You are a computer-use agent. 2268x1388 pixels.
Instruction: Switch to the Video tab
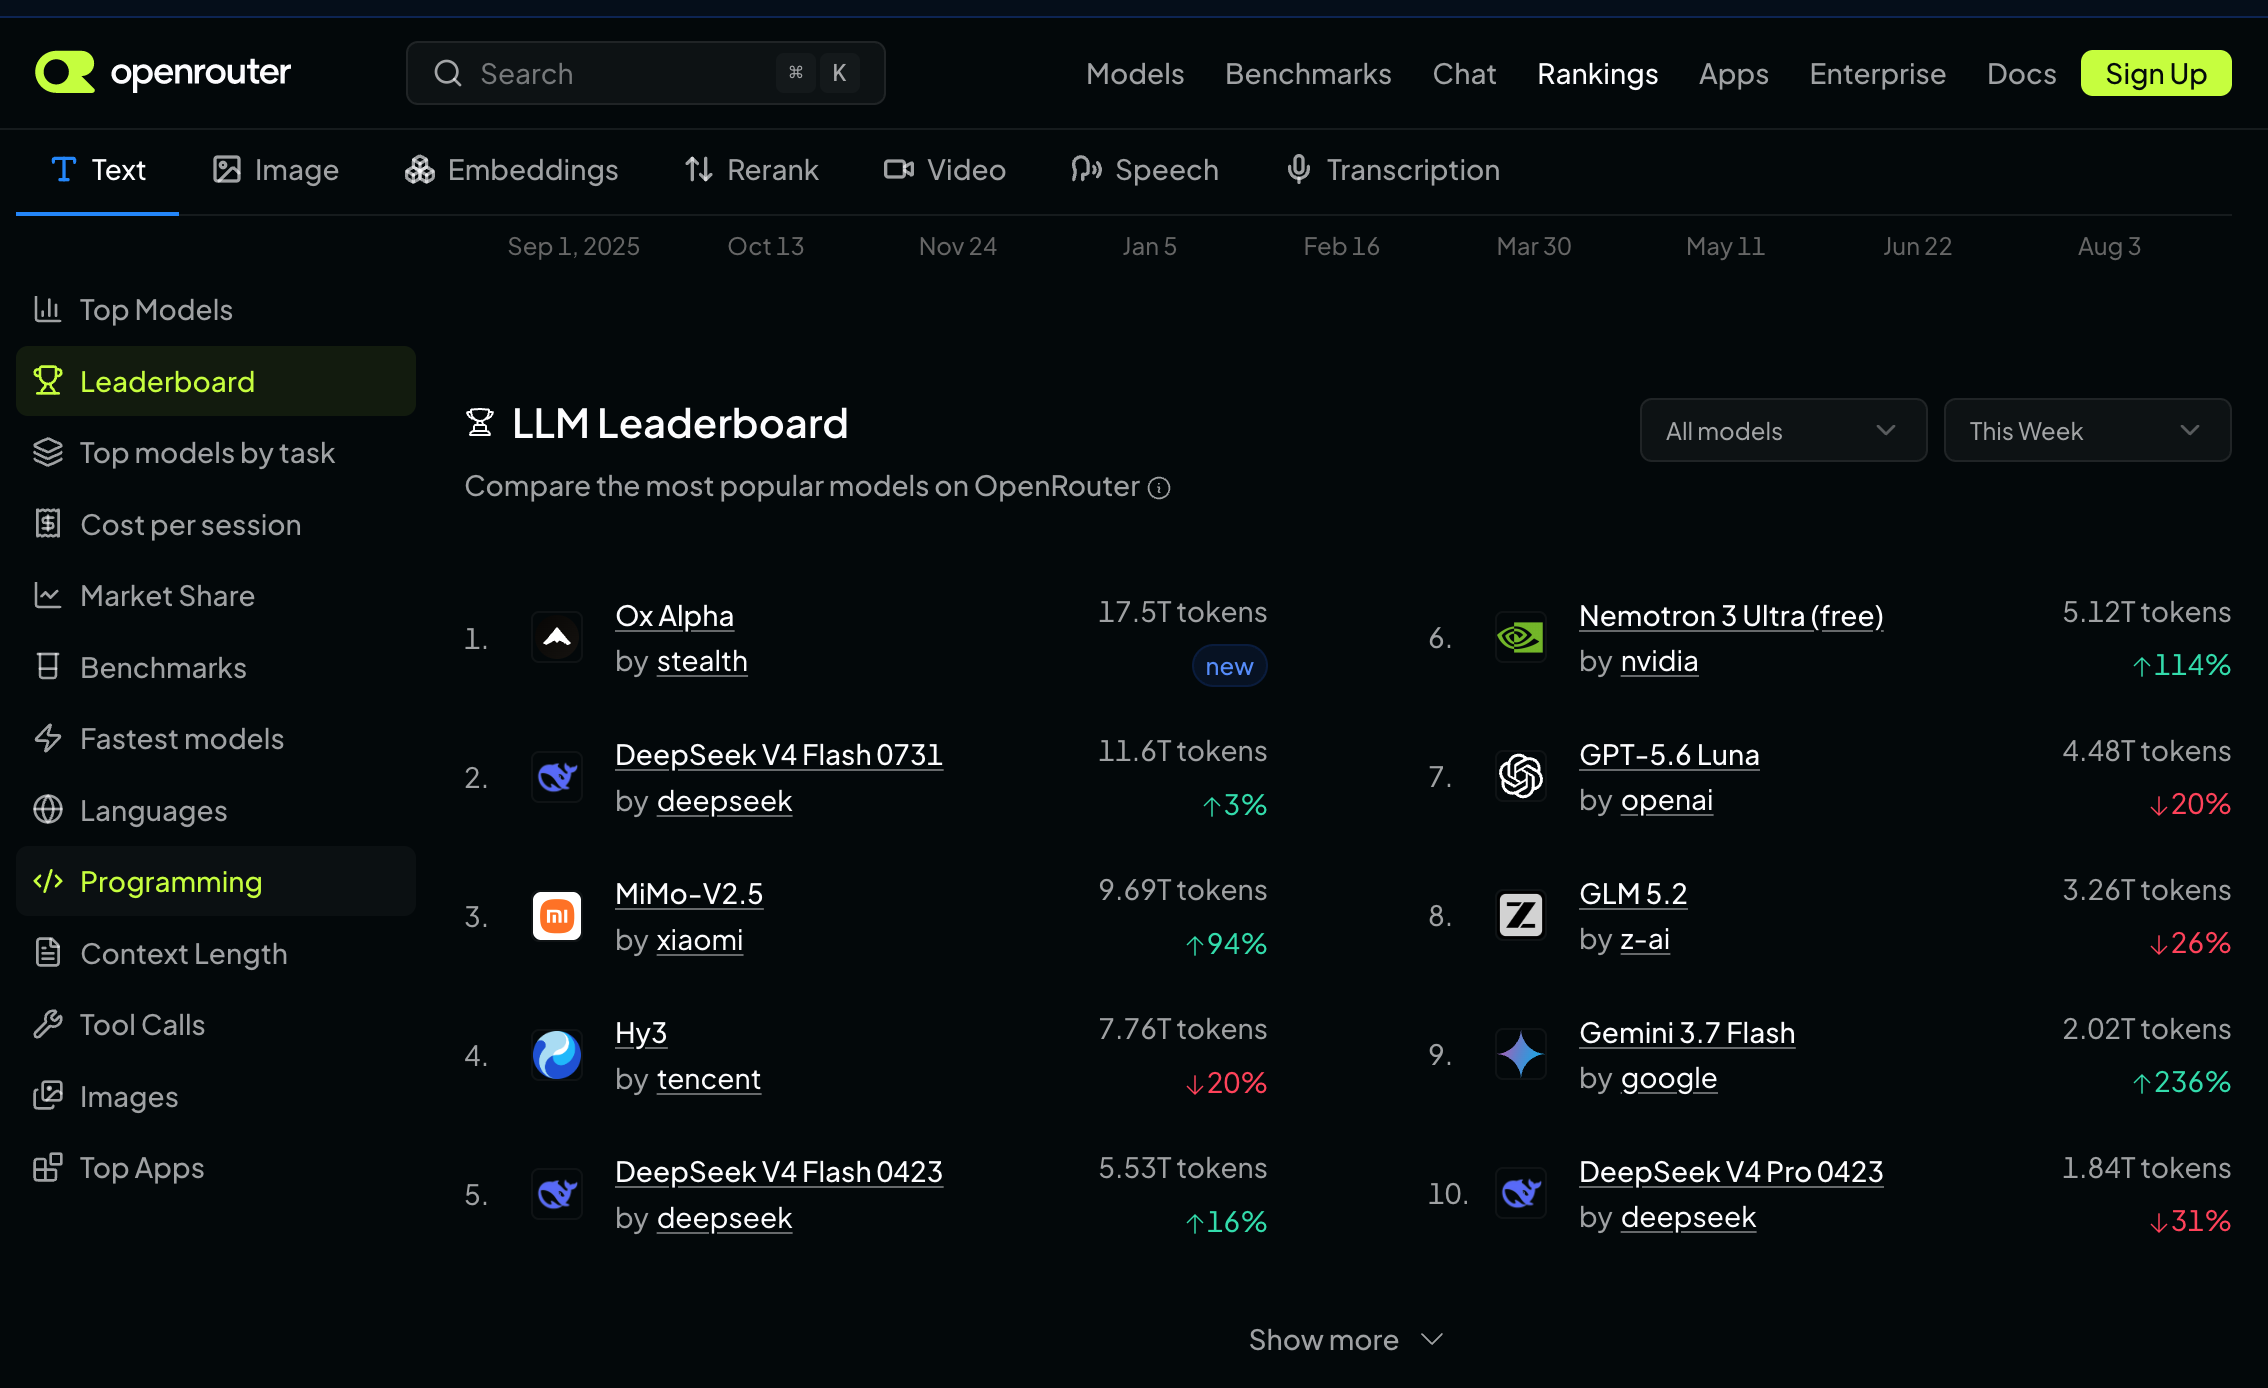point(944,170)
